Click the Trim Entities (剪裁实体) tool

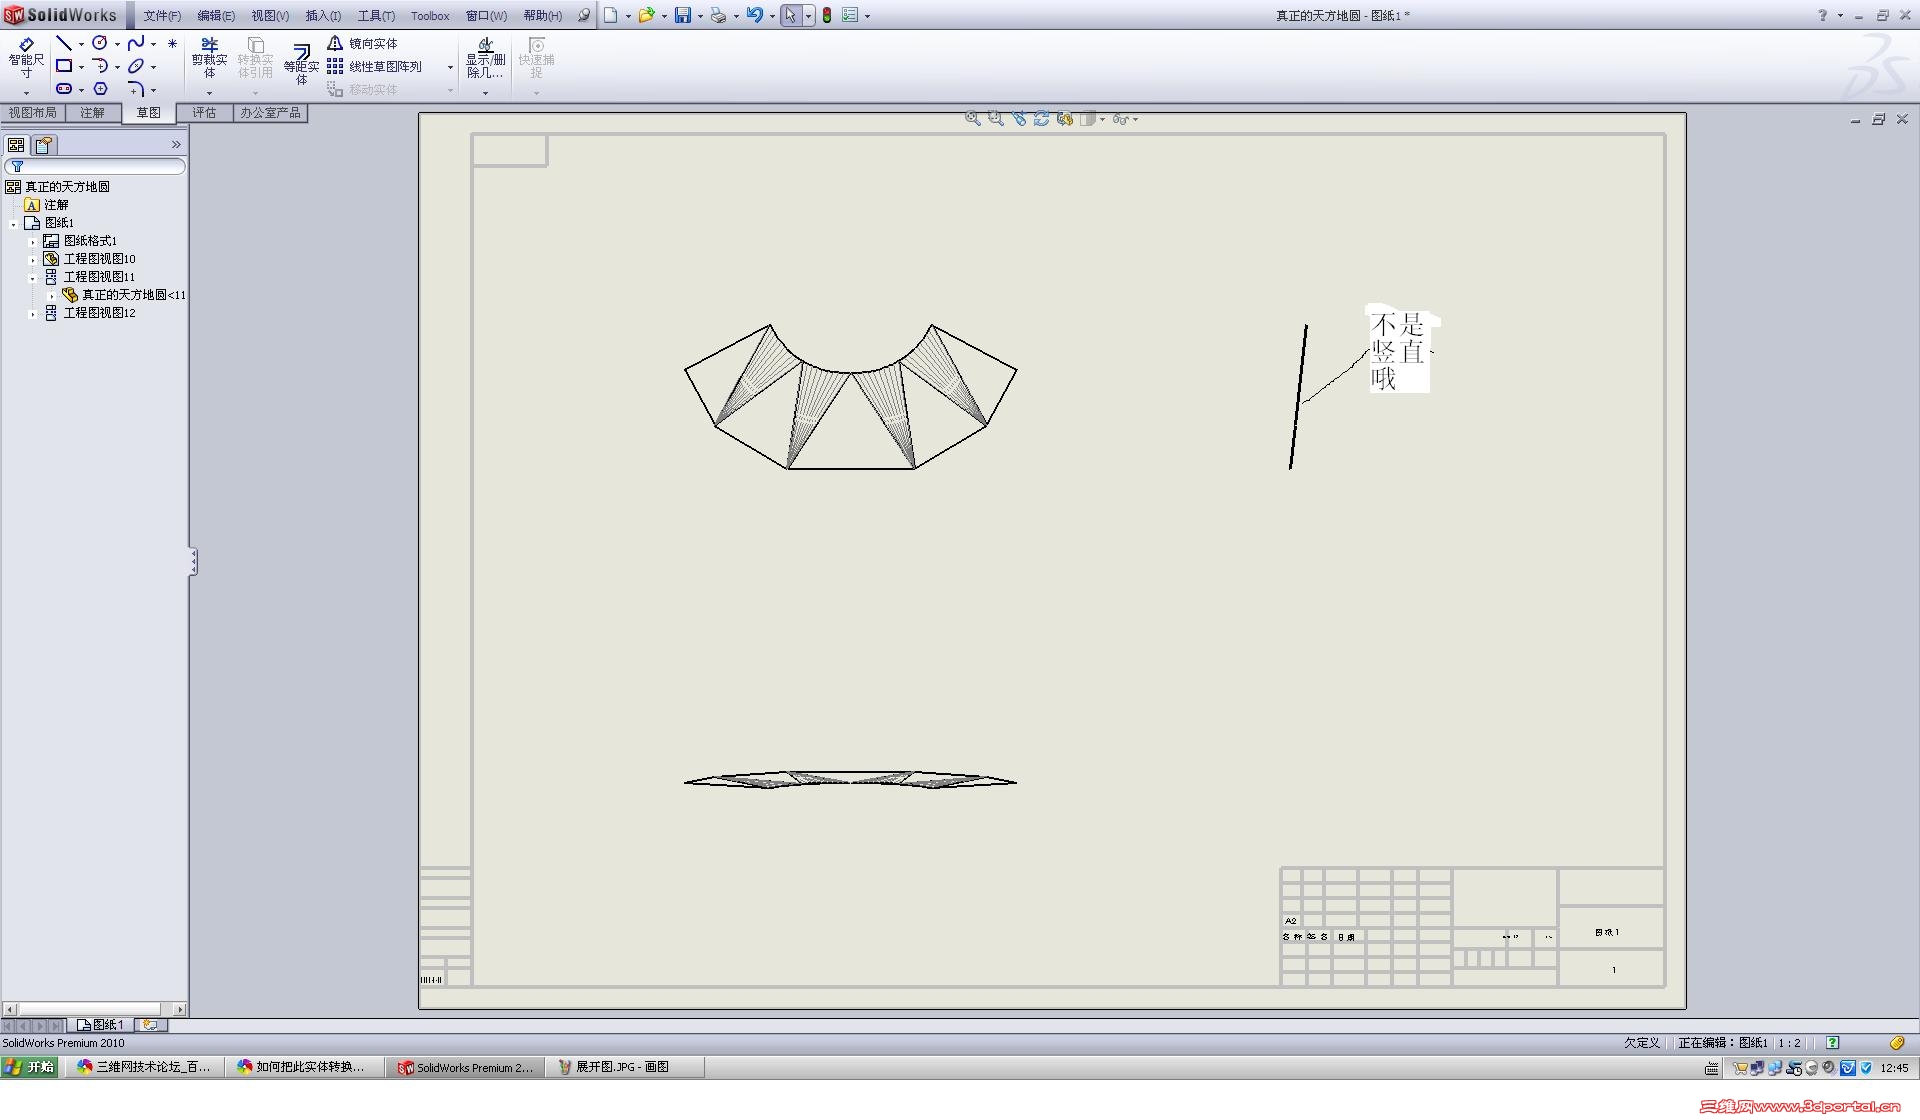(x=209, y=57)
